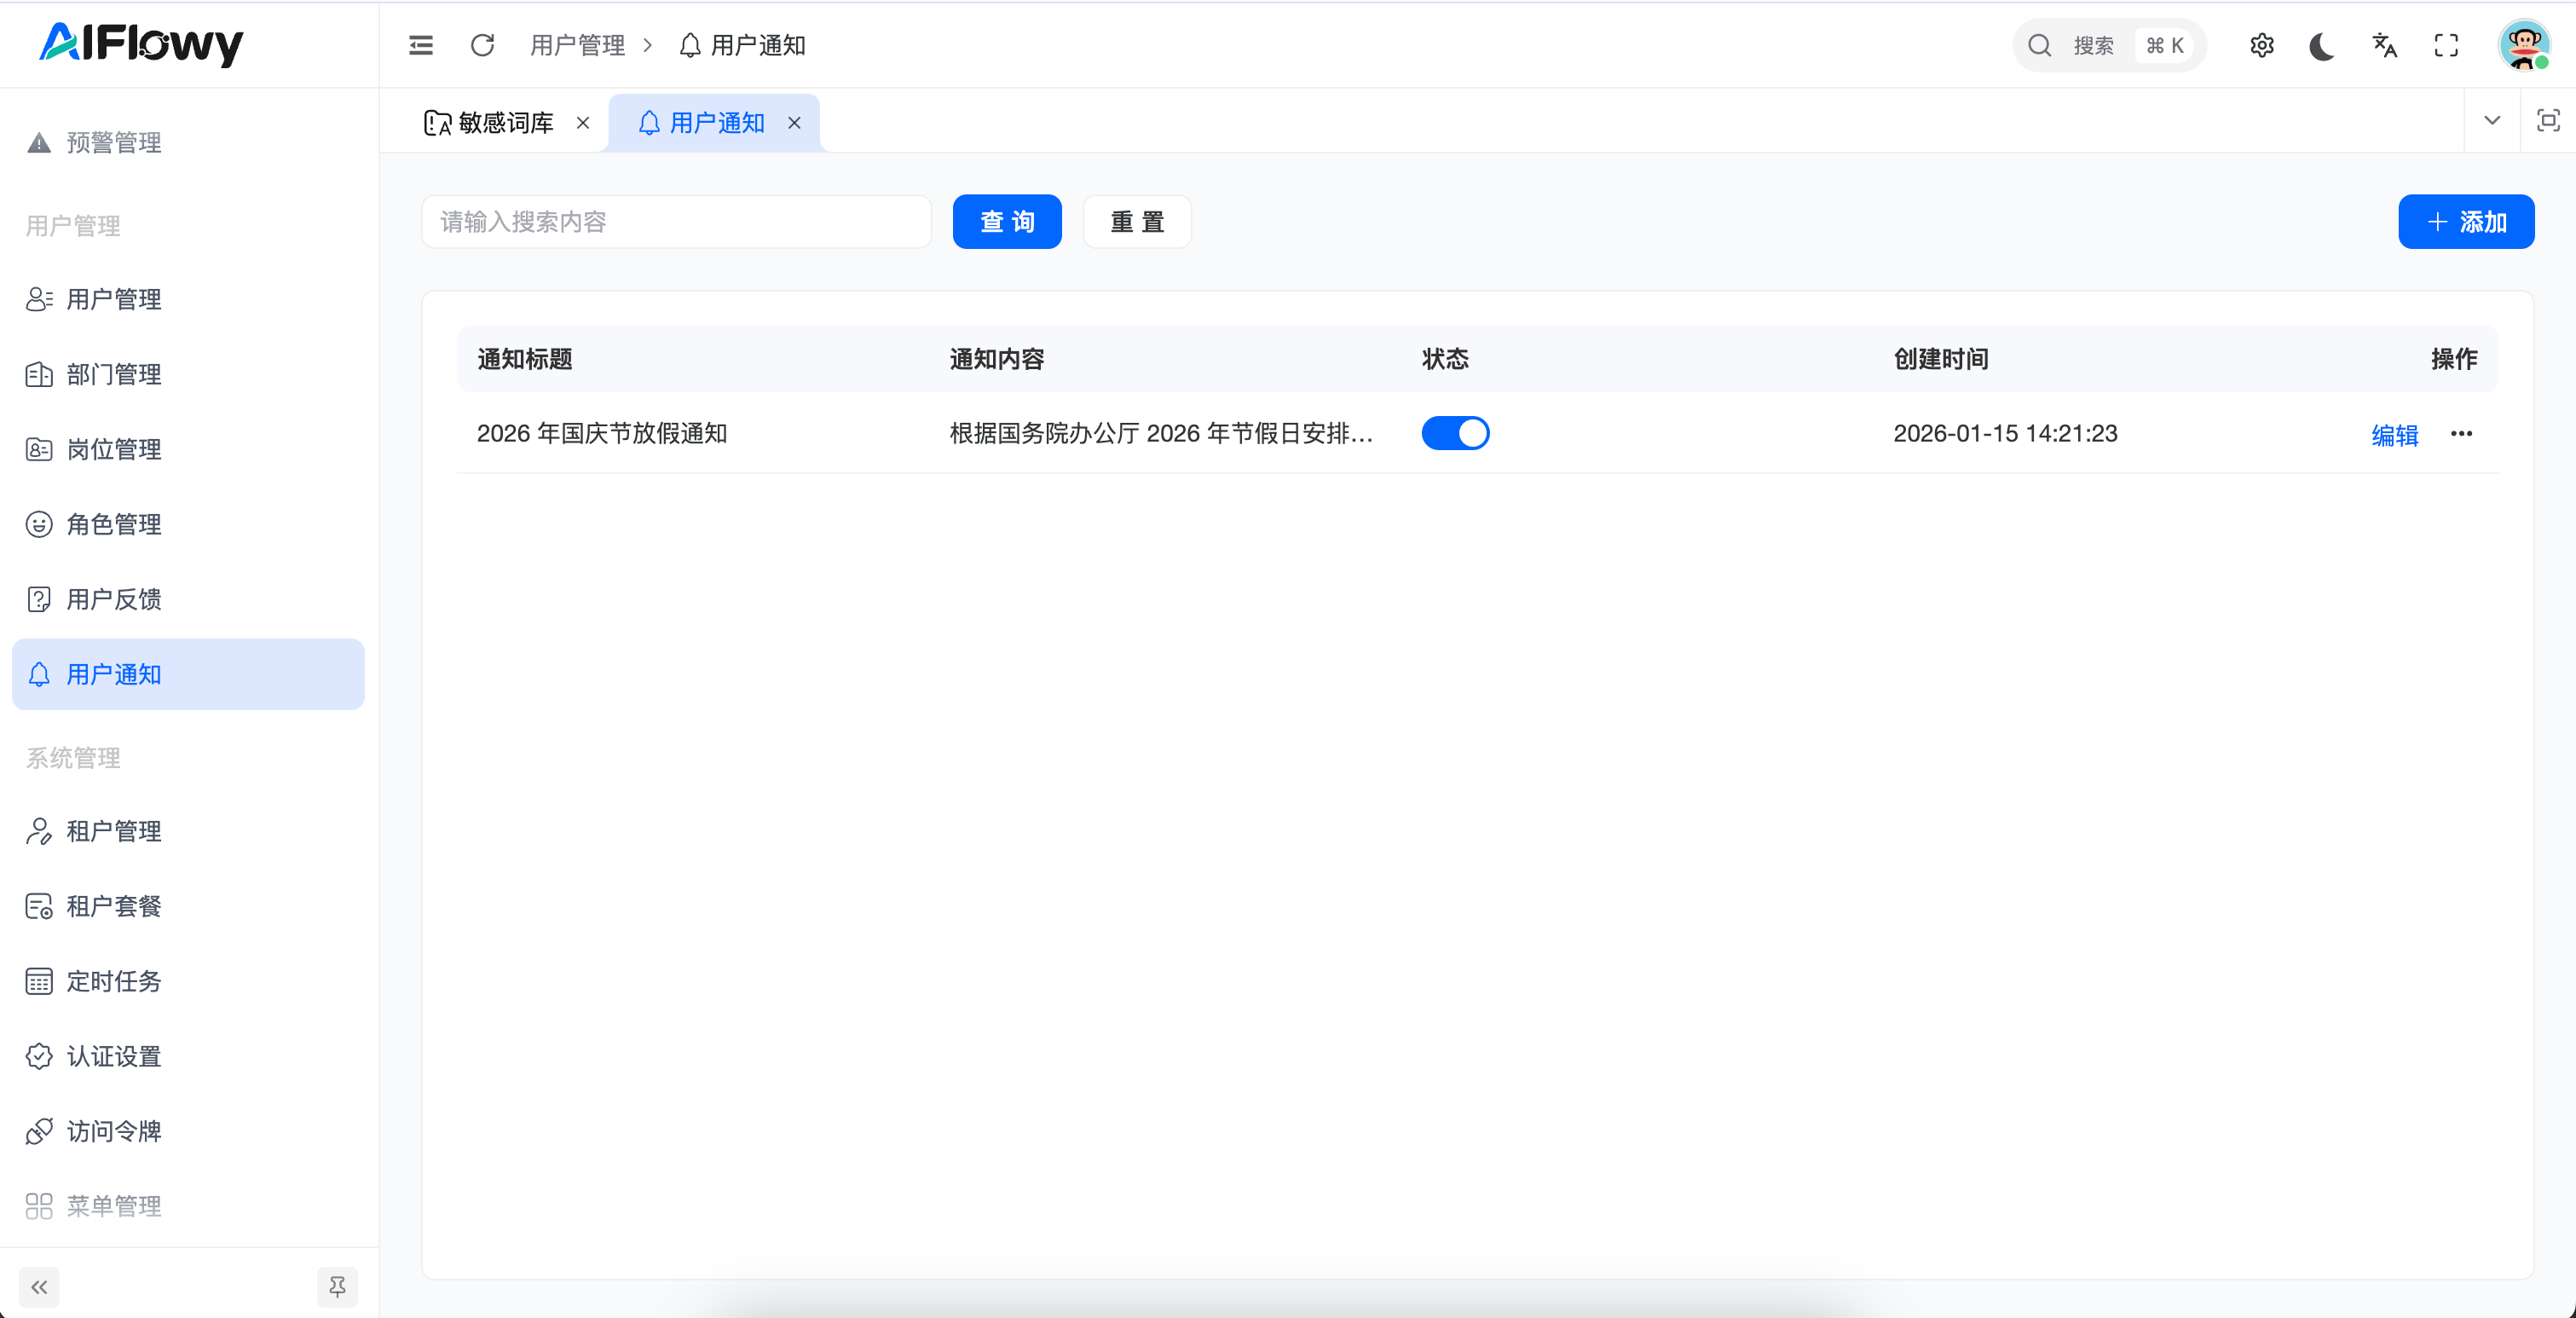Pin the sidebar using pin icon

pyautogui.click(x=337, y=1286)
